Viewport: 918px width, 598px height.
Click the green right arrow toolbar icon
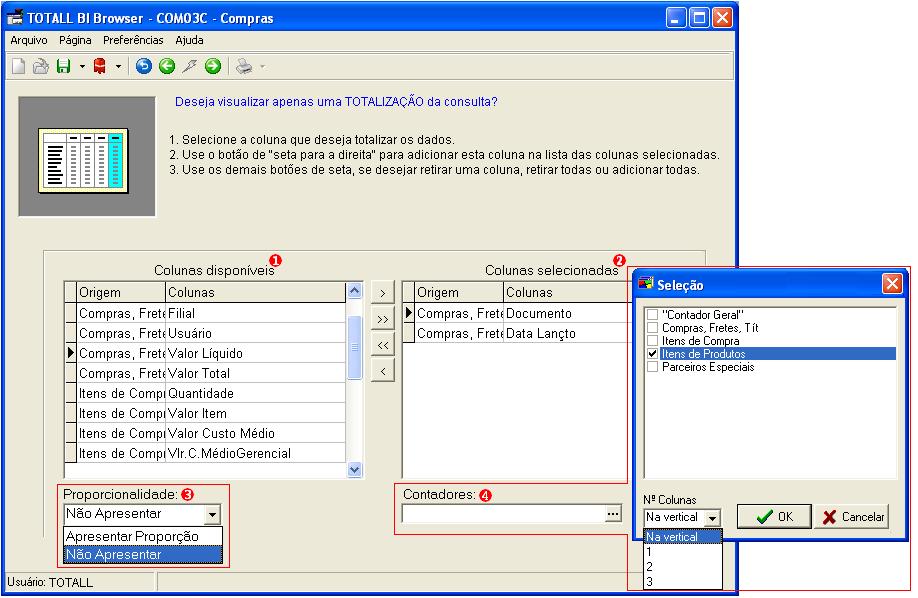point(213,66)
